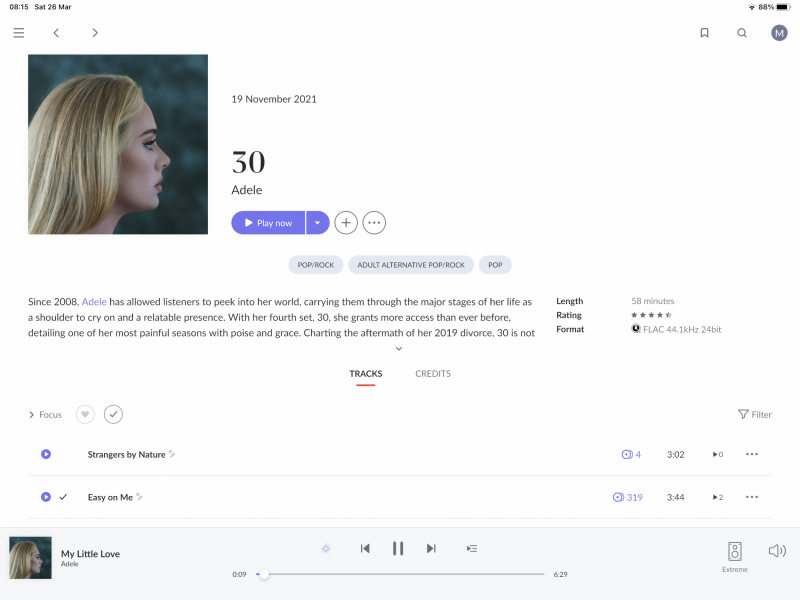Pause the currently playing track

tap(398, 548)
